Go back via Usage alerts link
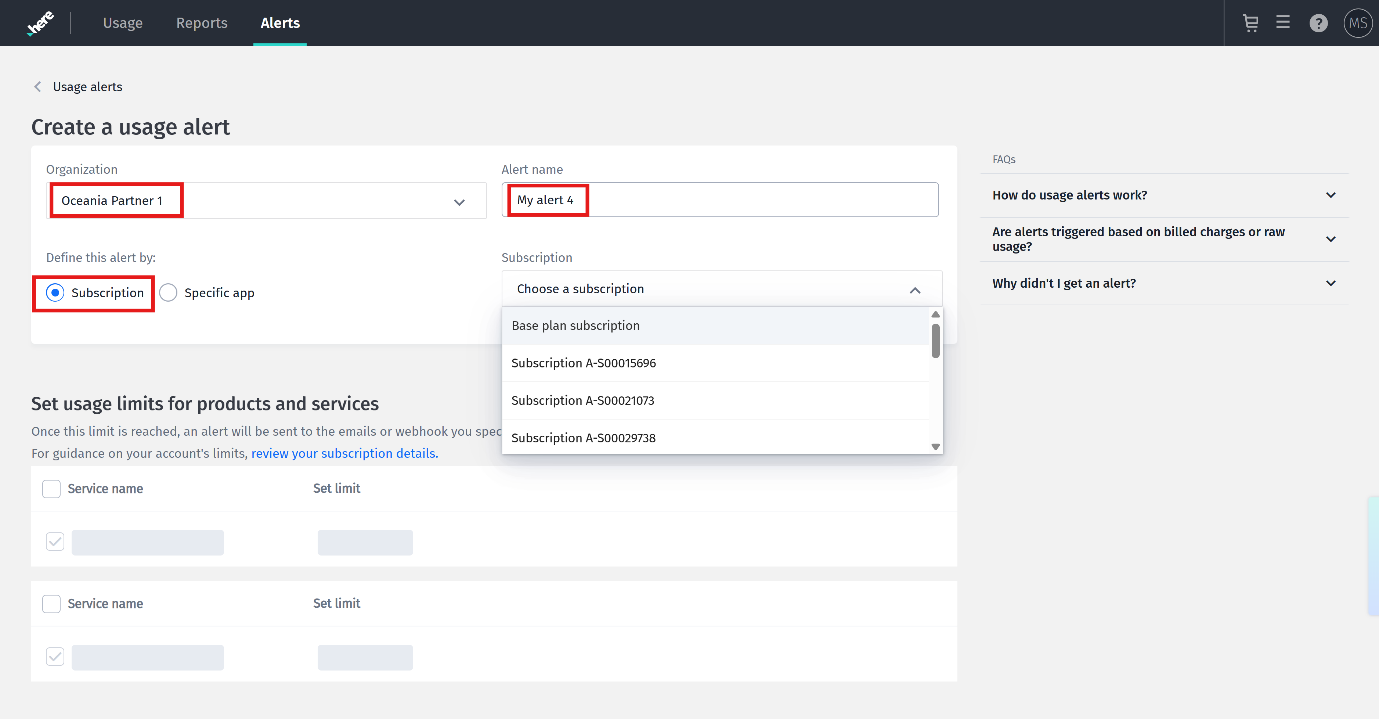The height and width of the screenshot is (719, 1379). click(x=88, y=87)
